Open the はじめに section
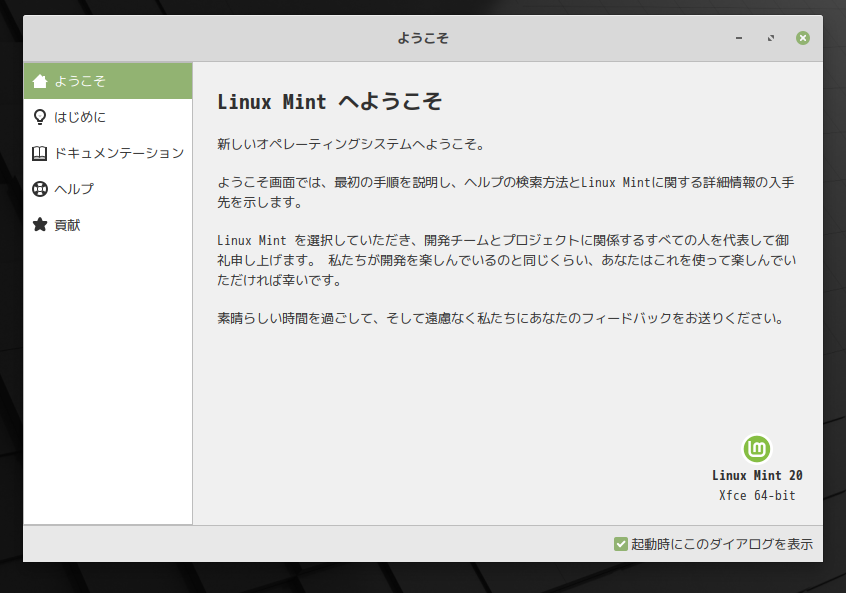Image resolution: width=846 pixels, height=593 pixels. [x=108, y=117]
